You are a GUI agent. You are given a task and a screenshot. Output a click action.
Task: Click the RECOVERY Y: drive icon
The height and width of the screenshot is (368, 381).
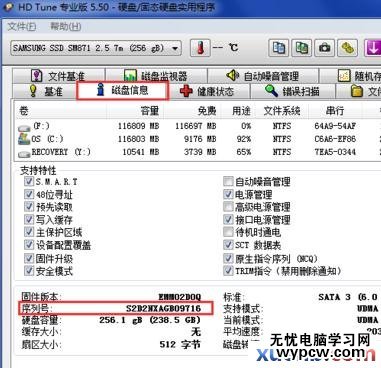(x=24, y=153)
